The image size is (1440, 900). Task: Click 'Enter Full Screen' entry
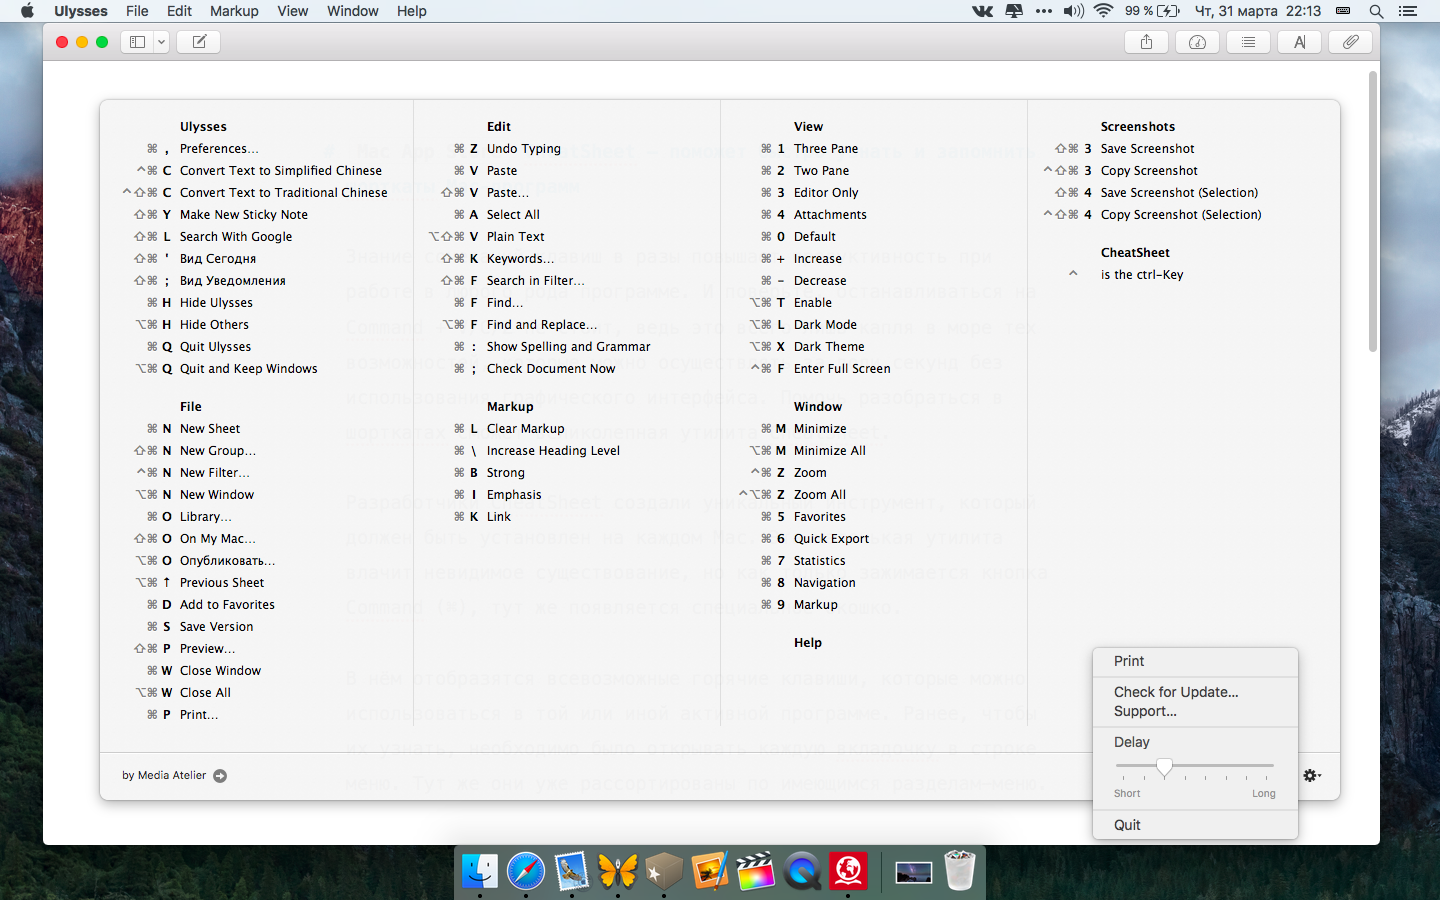click(842, 369)
